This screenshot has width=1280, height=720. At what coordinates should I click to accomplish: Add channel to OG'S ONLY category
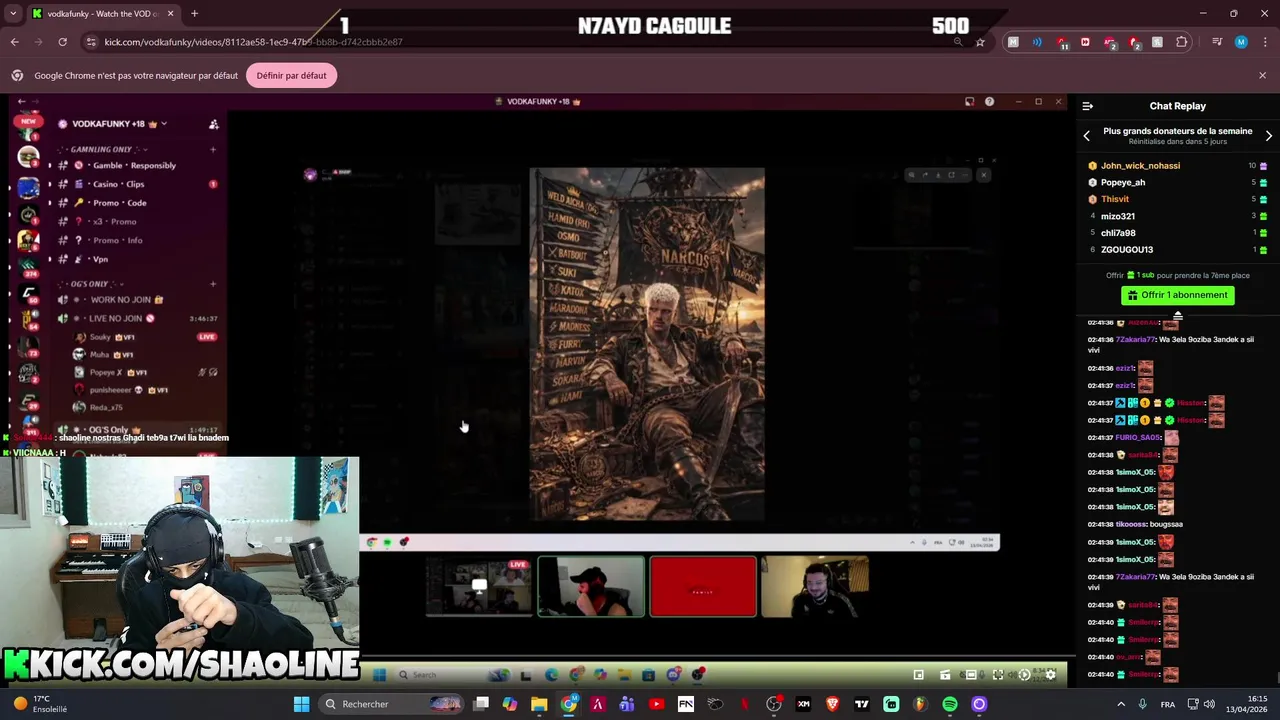(213, 284)
